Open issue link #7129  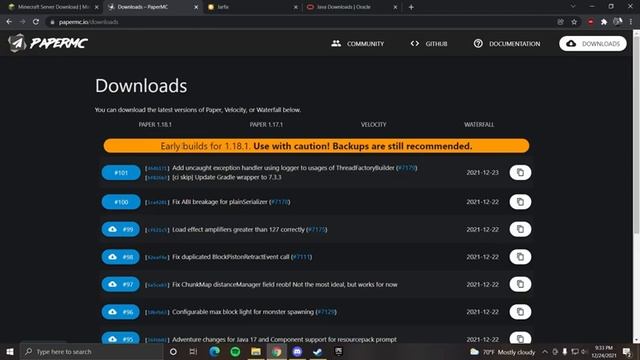click(x=326, y=312)
